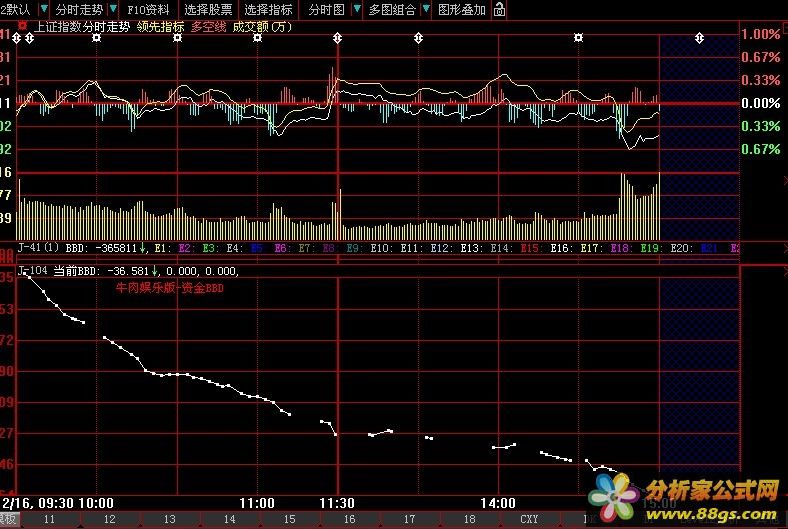Switch to bottom tab 13
The width and height of the screenshot is (788, 529).
point(170,519)
